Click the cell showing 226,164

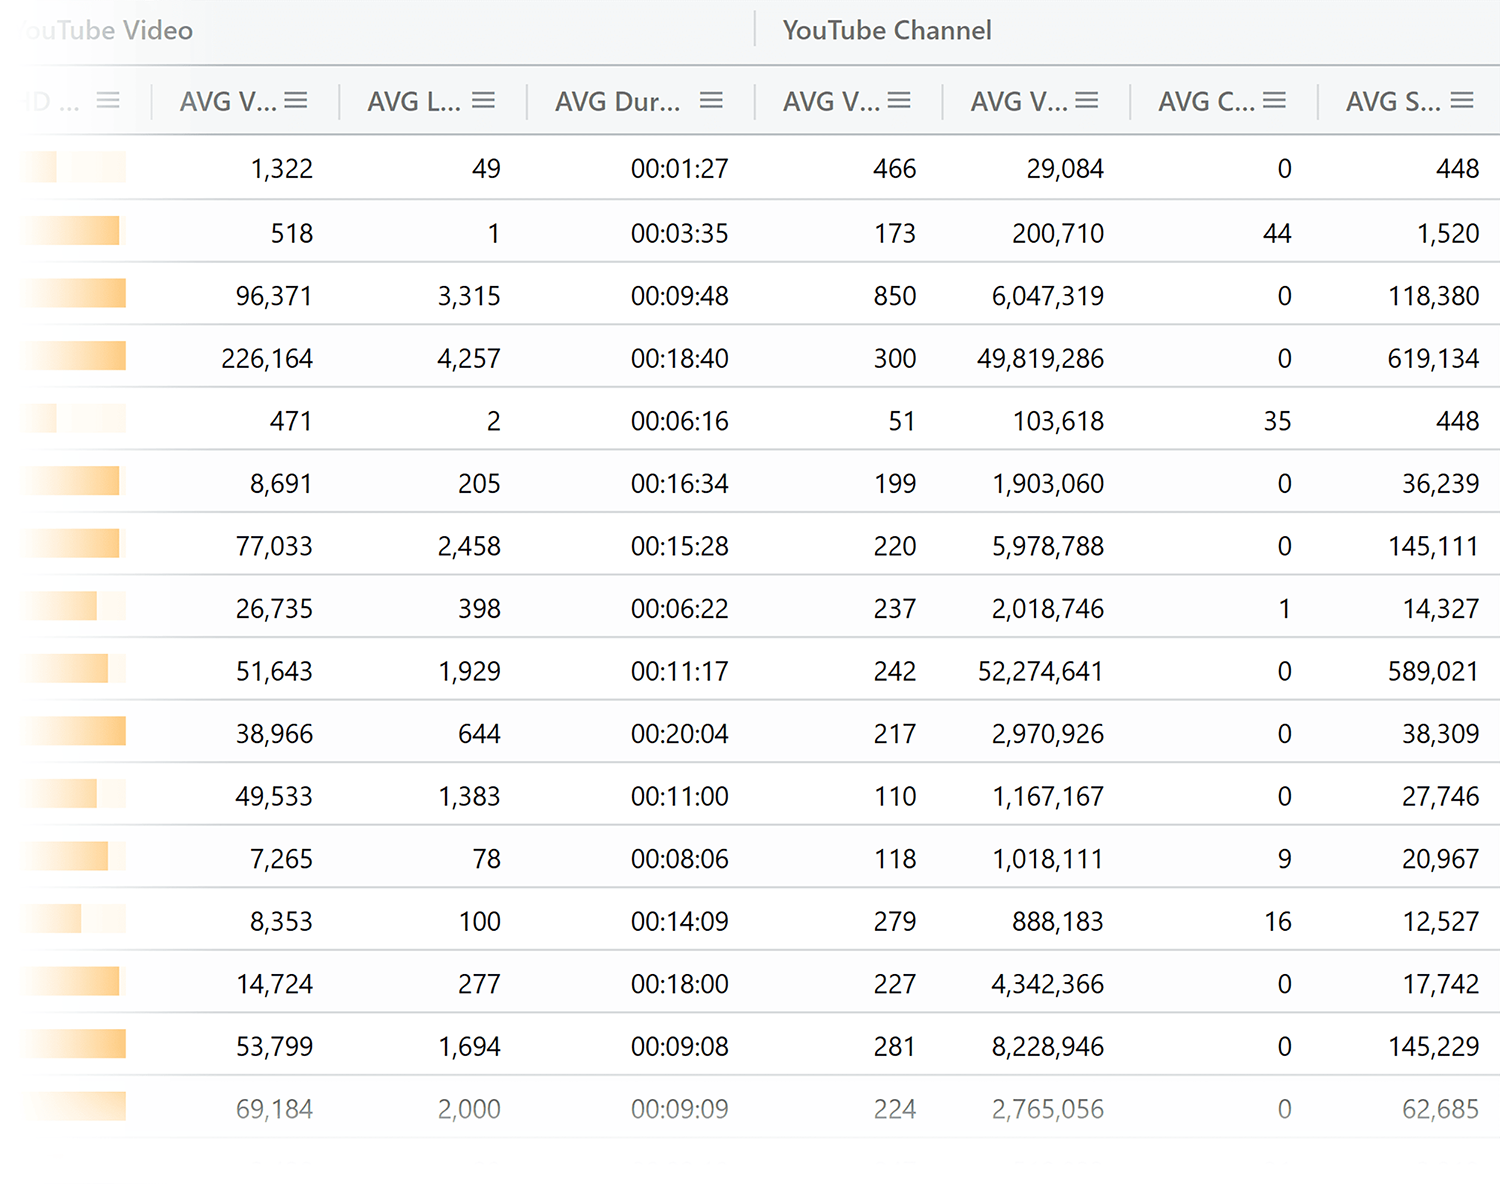tap(267, 358)
